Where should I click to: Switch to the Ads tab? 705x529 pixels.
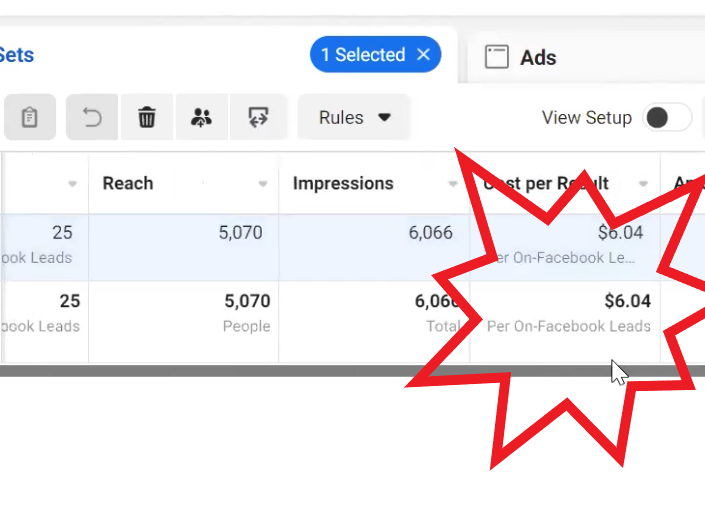pos(538,58)
